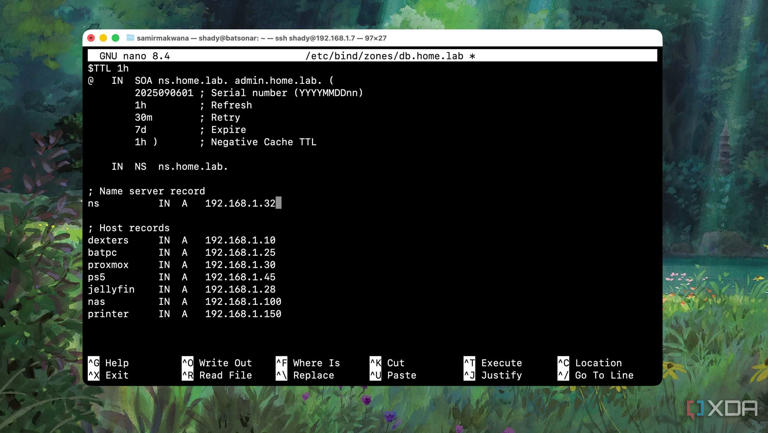Click the GNU nano 8.4 header text

134,56
